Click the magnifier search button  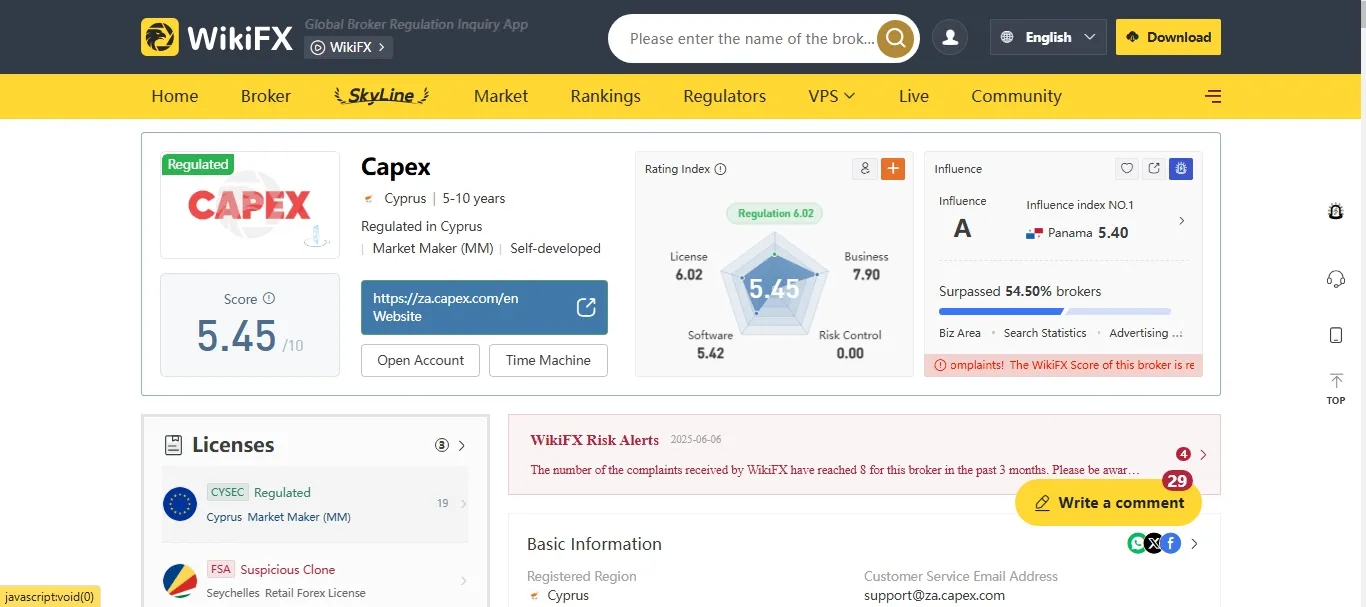click(x=896, y=39)
